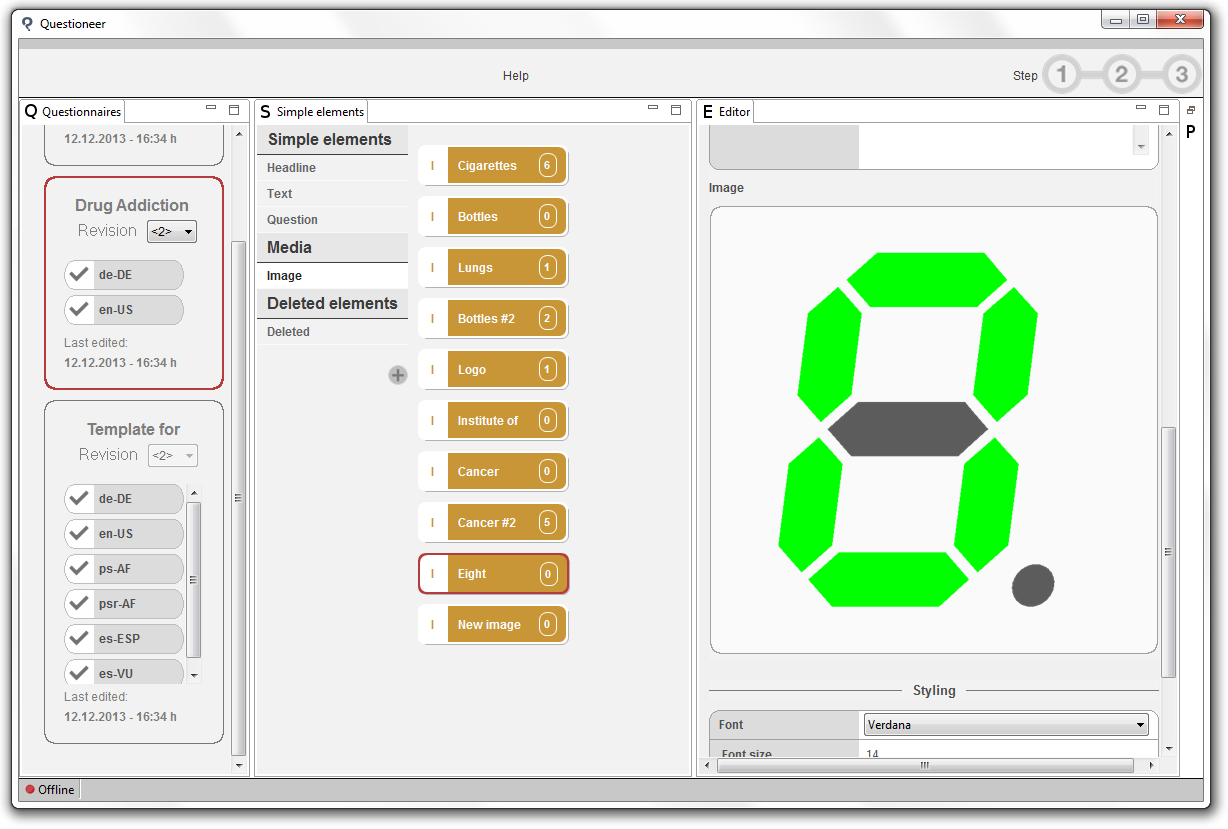1228x829 pixels.
Task: Switch to the Questionnaires tab
Action: 72,112
